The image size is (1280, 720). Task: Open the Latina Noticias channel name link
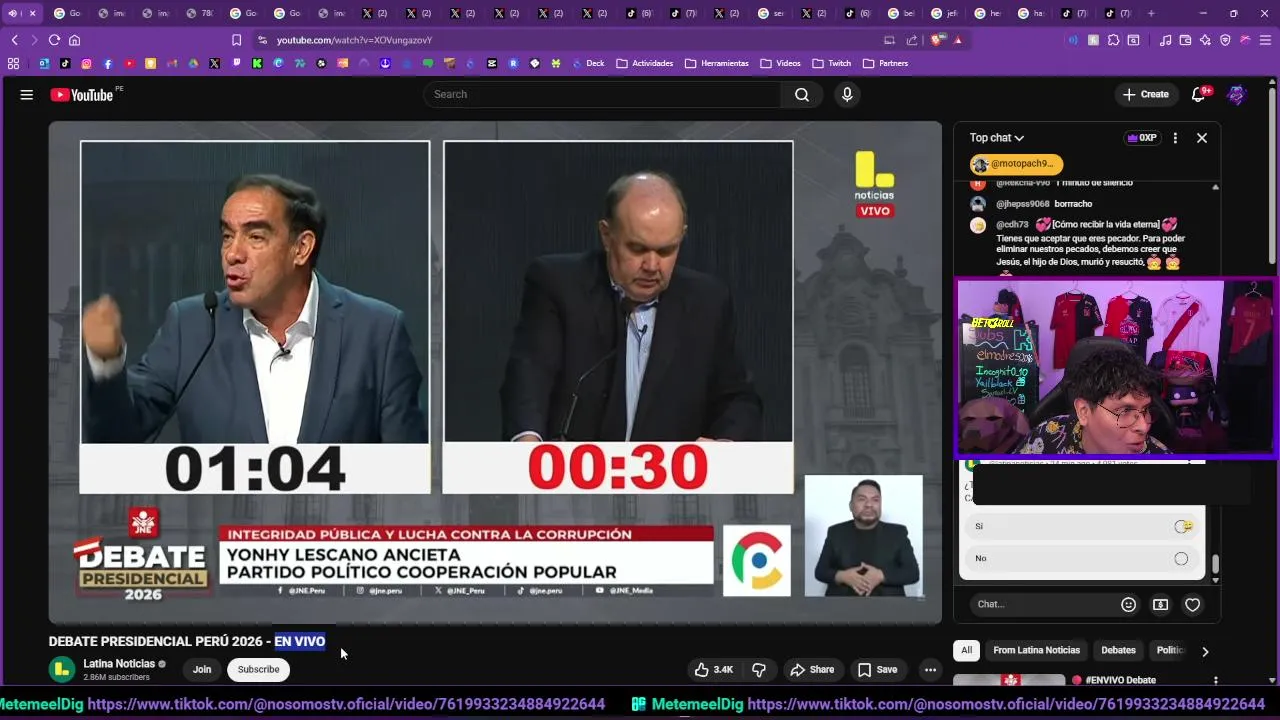click(119, 663)
